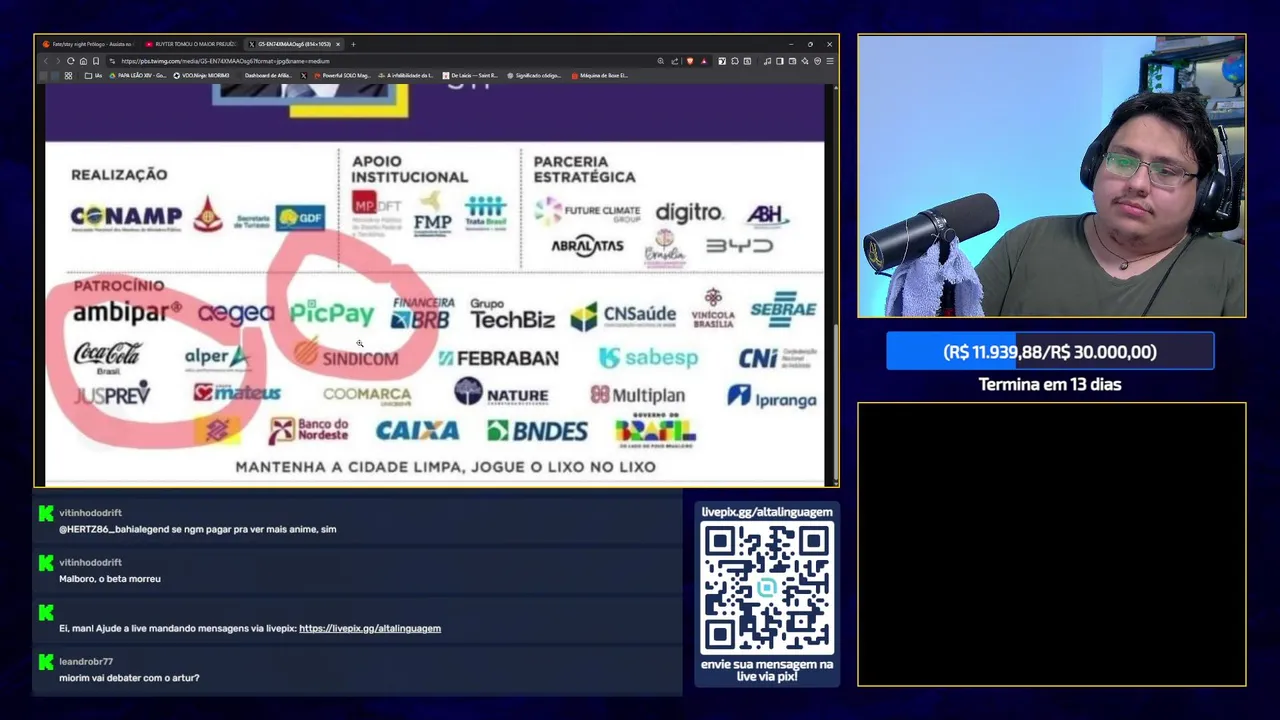Click chat message 'miorim vai debater com o artur?'
This screenshot has height=720, width=1280.
129,678
